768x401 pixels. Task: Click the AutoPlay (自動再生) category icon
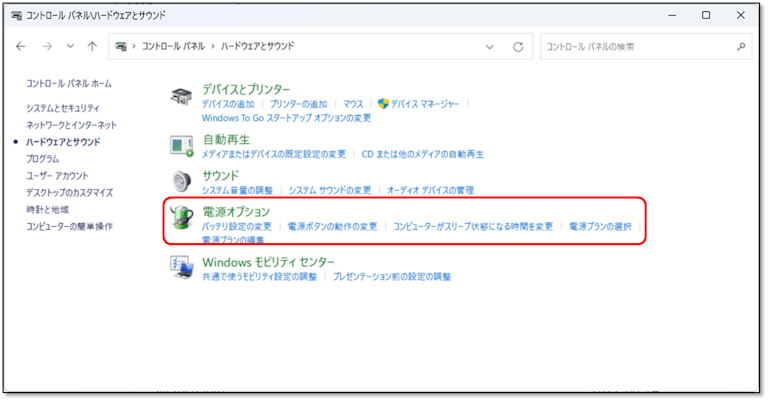182,146
